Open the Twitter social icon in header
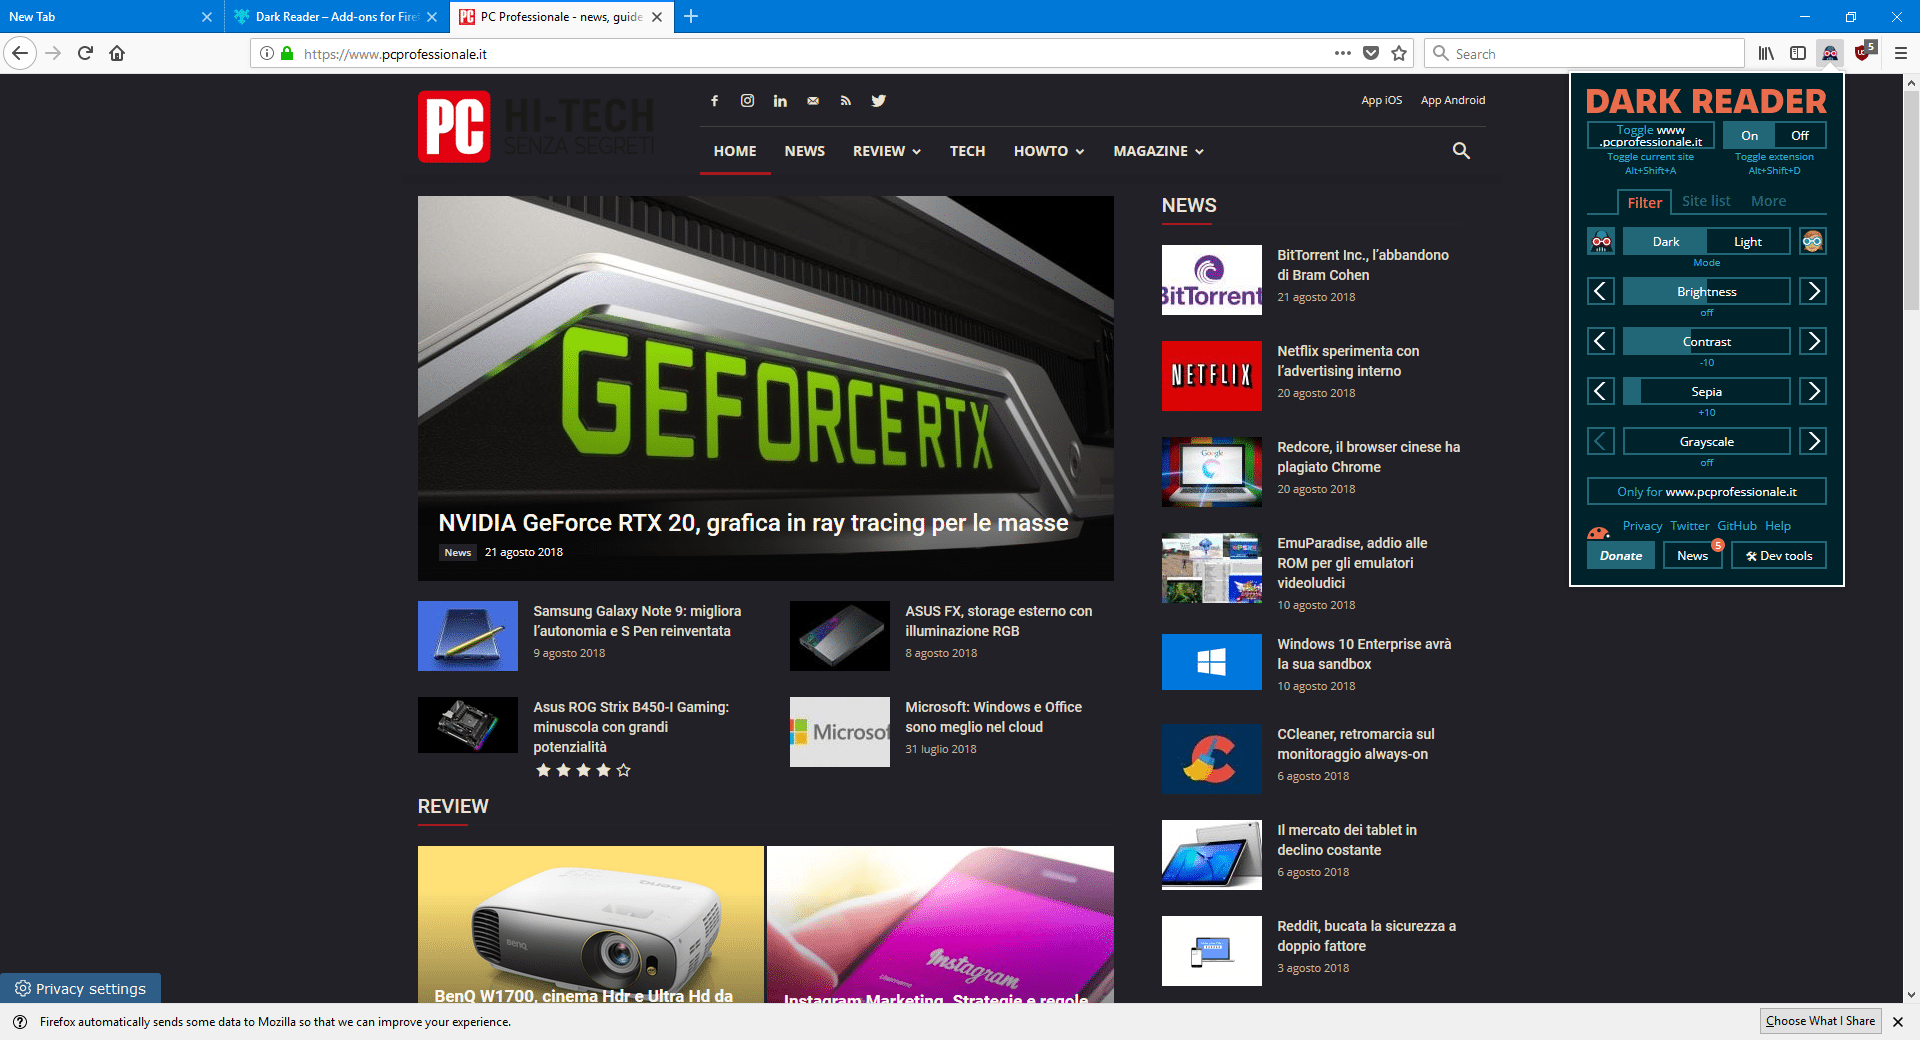This screenshot has height=1040, width=1920. point(878,100)
